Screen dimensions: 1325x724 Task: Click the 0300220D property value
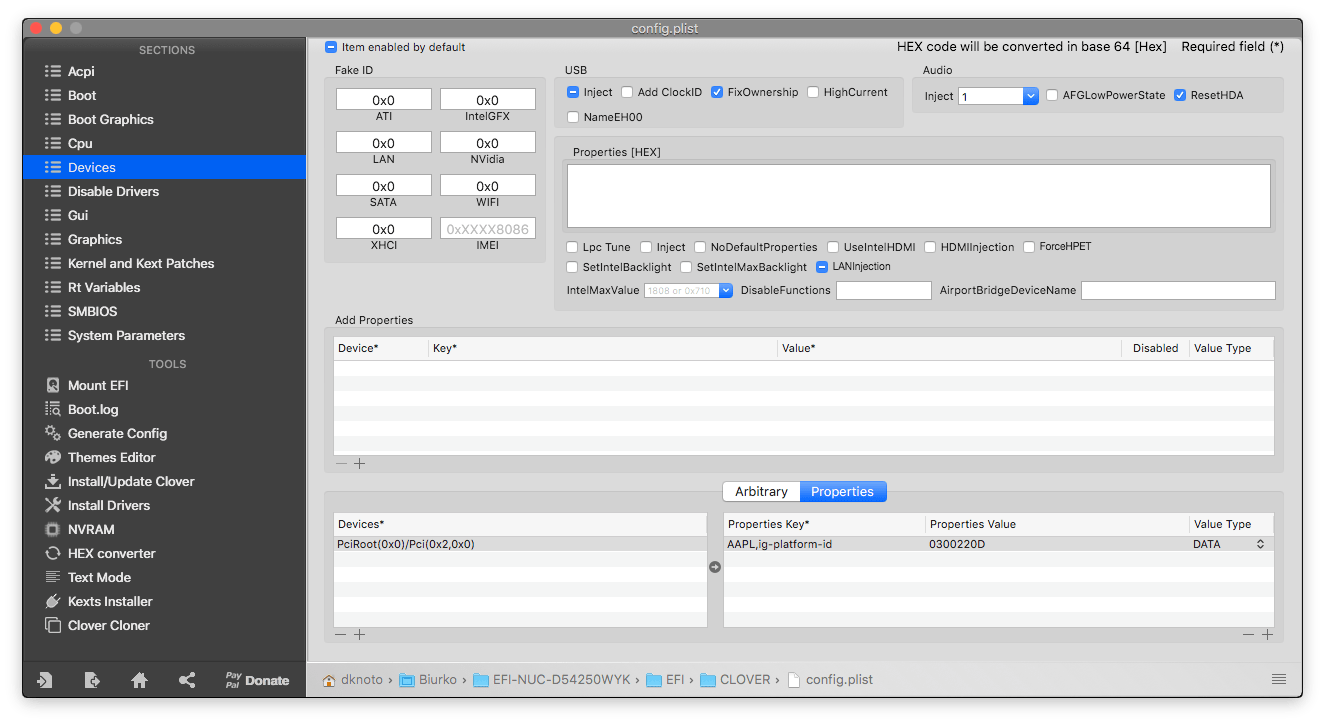(957, 544)
